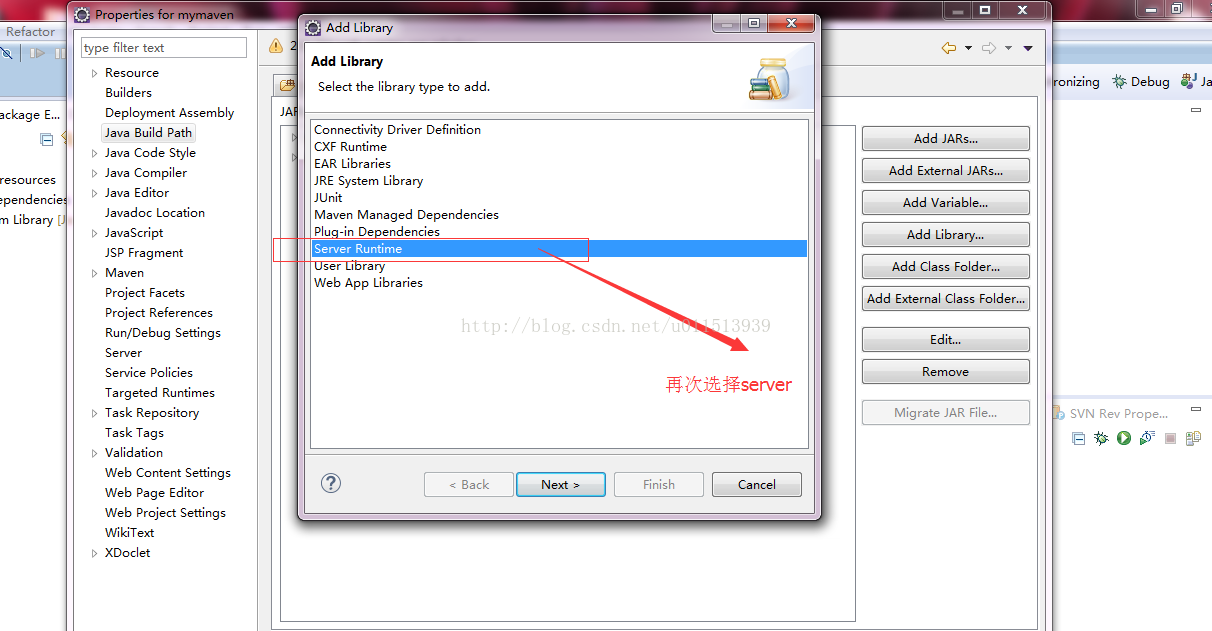Image resolution: width=1212 pixels, height=631 pixels.
Task: Click the collapse-all icon in the bottom panel
Action: click(1078, 438)
